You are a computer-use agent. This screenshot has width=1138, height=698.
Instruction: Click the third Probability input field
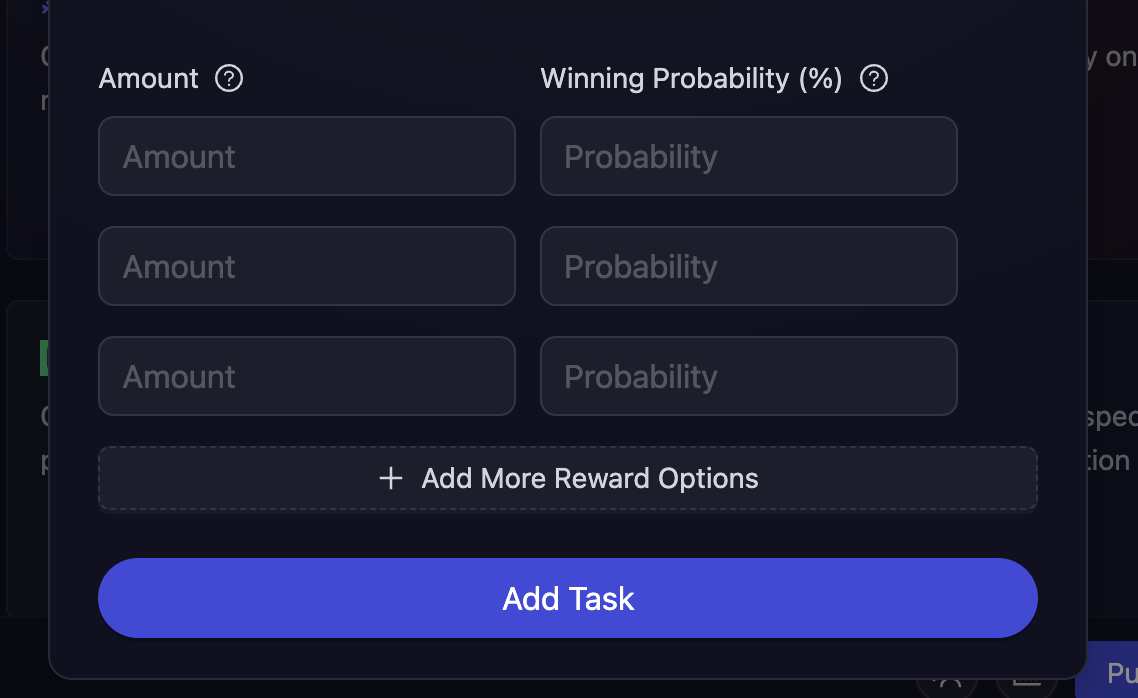(748, 376)
